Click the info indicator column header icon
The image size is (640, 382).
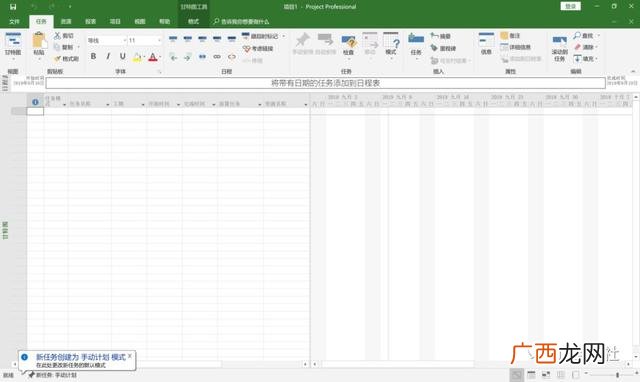[x=36, y=102]
